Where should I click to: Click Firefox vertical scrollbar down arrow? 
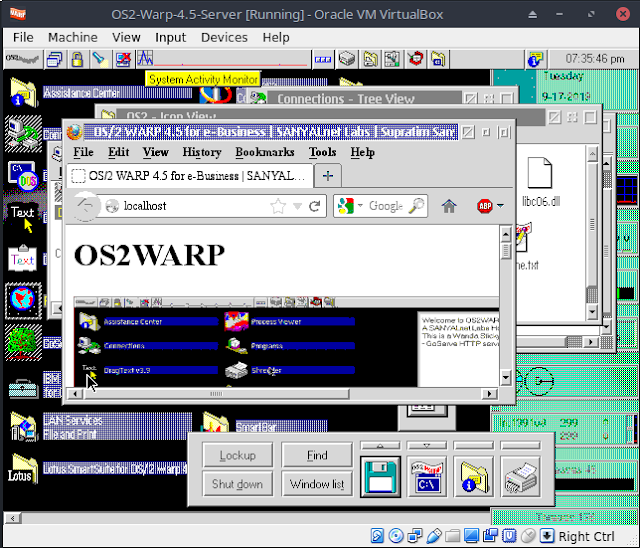pyautogui.click(x=505, y=377)
